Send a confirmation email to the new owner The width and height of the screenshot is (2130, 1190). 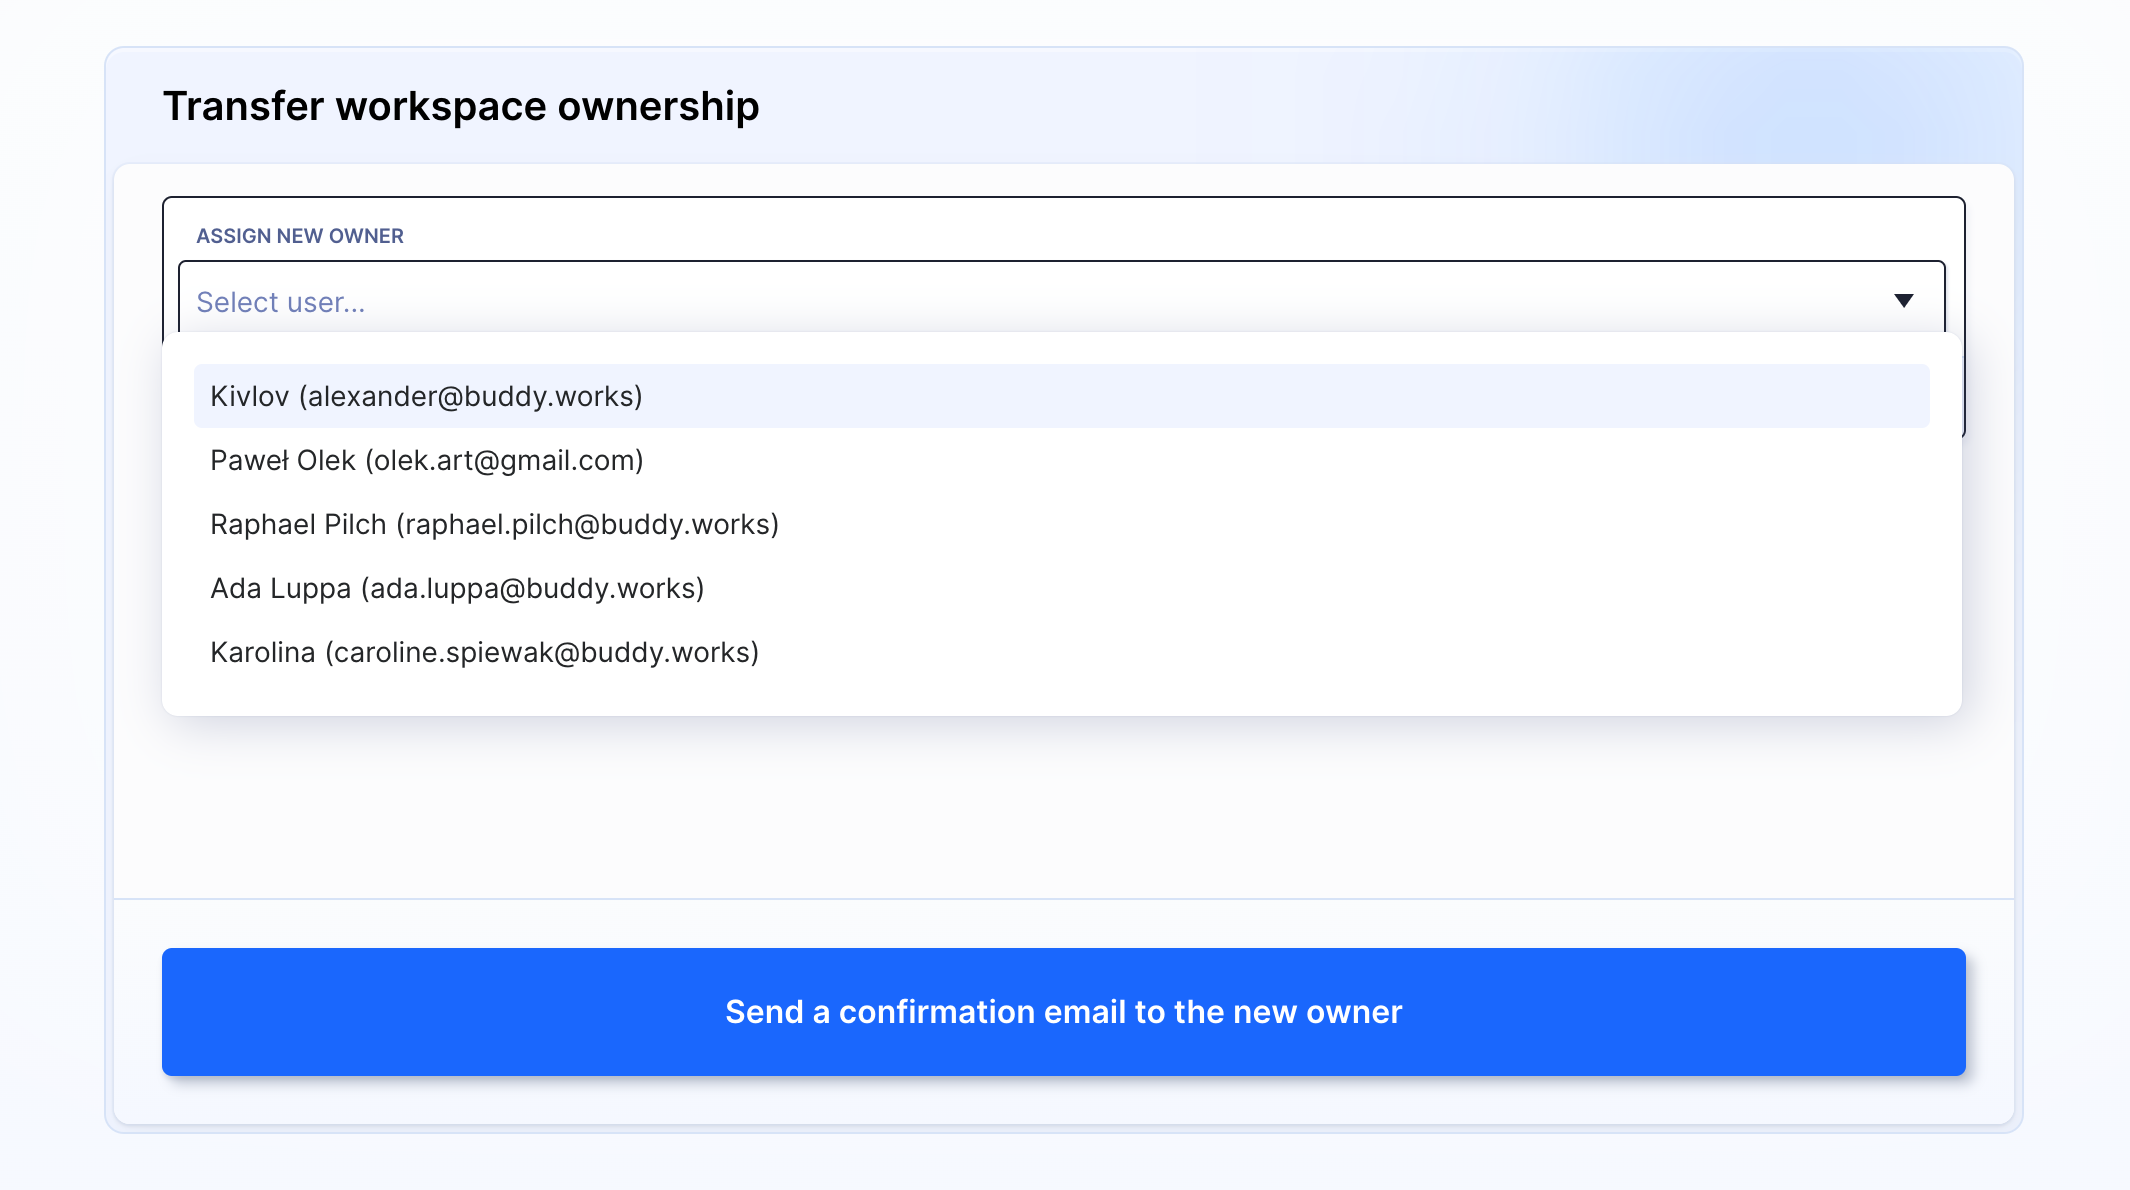1063,1012
